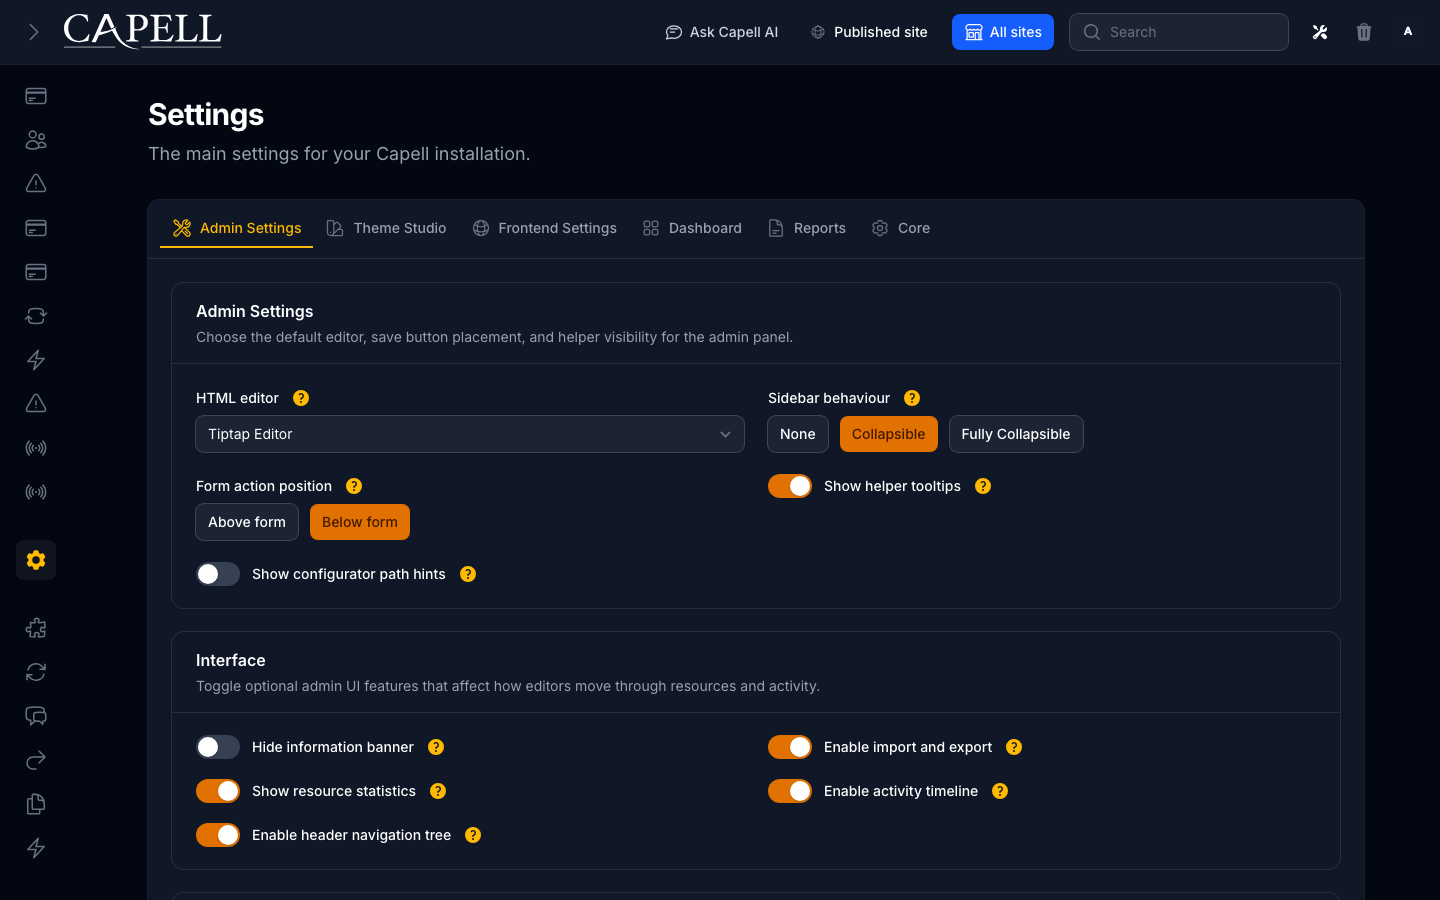Switch off Enable import and export
This screenshot has width=1440, height=900.
[x=790, y=747]
